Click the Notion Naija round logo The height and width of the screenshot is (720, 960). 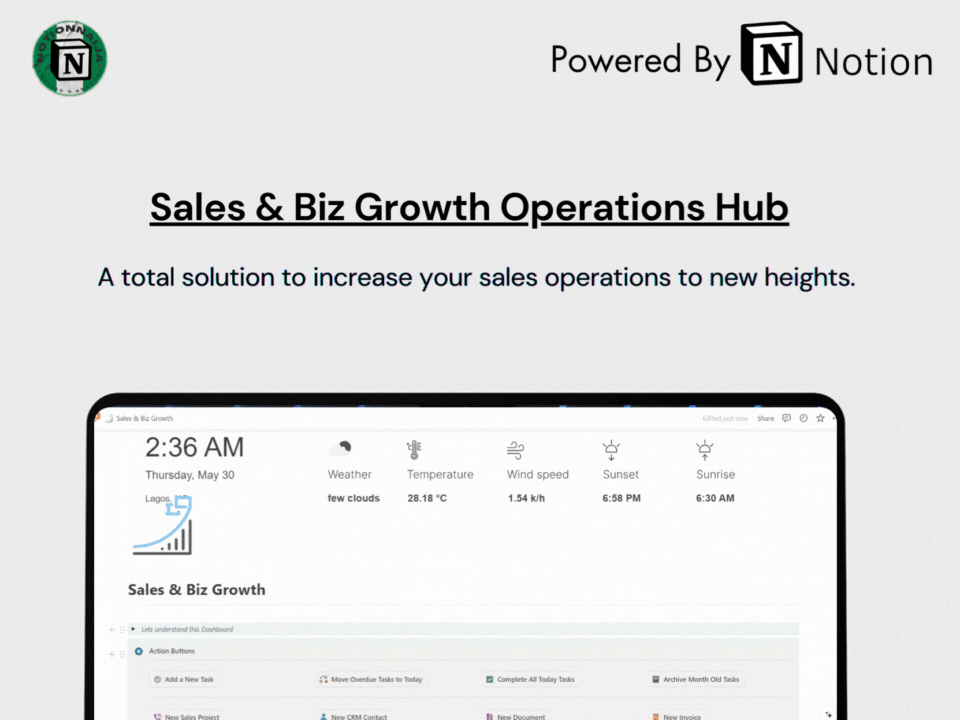pos(70,58)
